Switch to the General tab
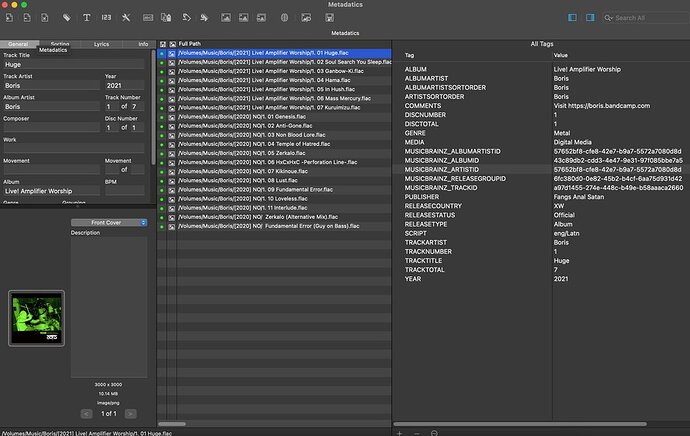Image resolution: width=690 pixels, height=436 pixels. 18,44
